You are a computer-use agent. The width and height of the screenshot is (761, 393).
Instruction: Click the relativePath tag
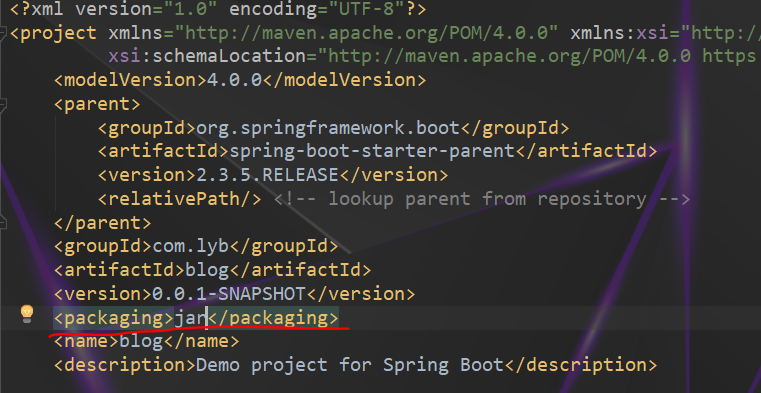(180, 198)
